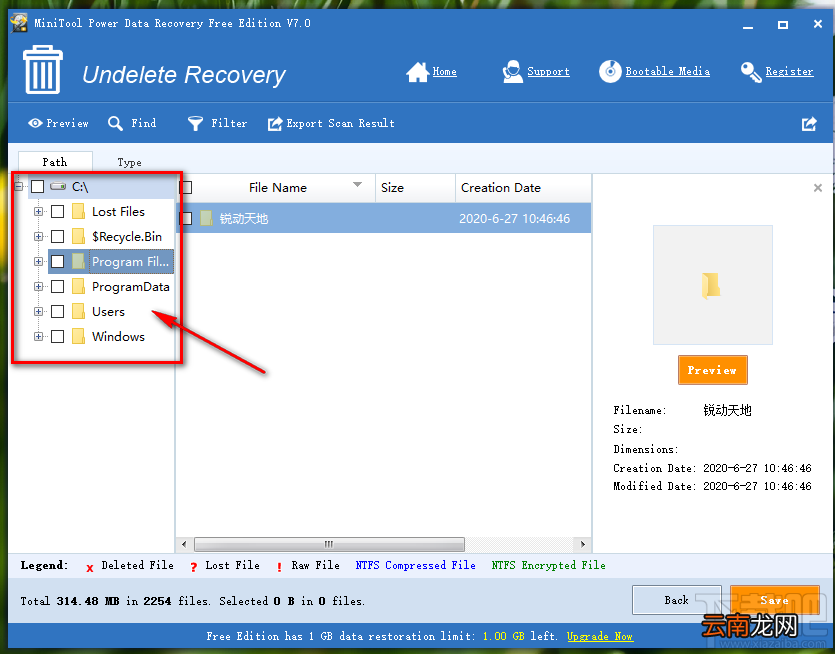Open the Support link
The height and width of the screenshot is (654, 835).
(549, 72)
